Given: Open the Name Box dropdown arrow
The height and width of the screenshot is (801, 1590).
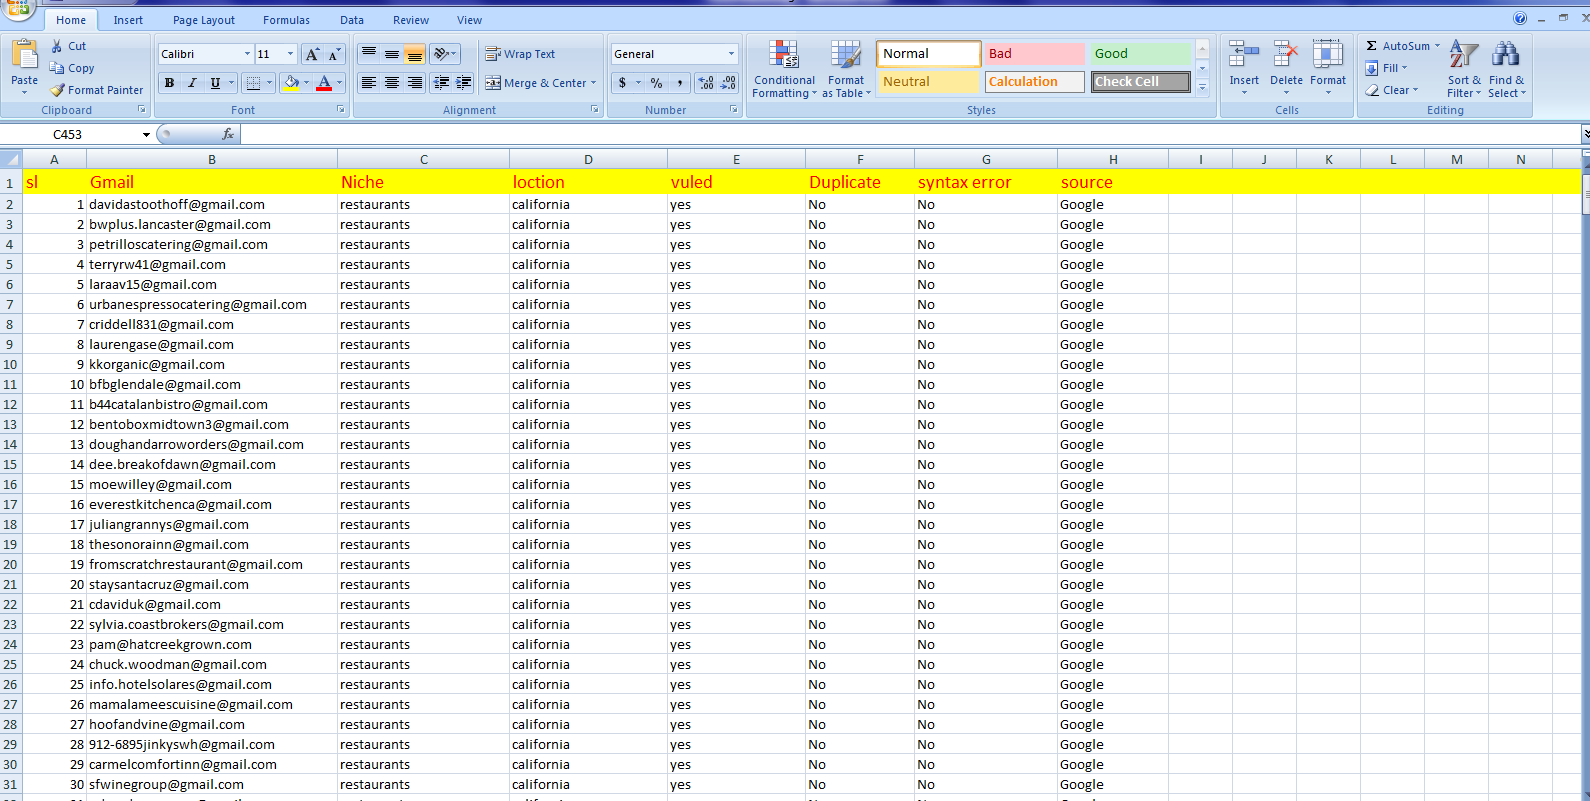Looking at the screenshot, I should coord(146,134).
